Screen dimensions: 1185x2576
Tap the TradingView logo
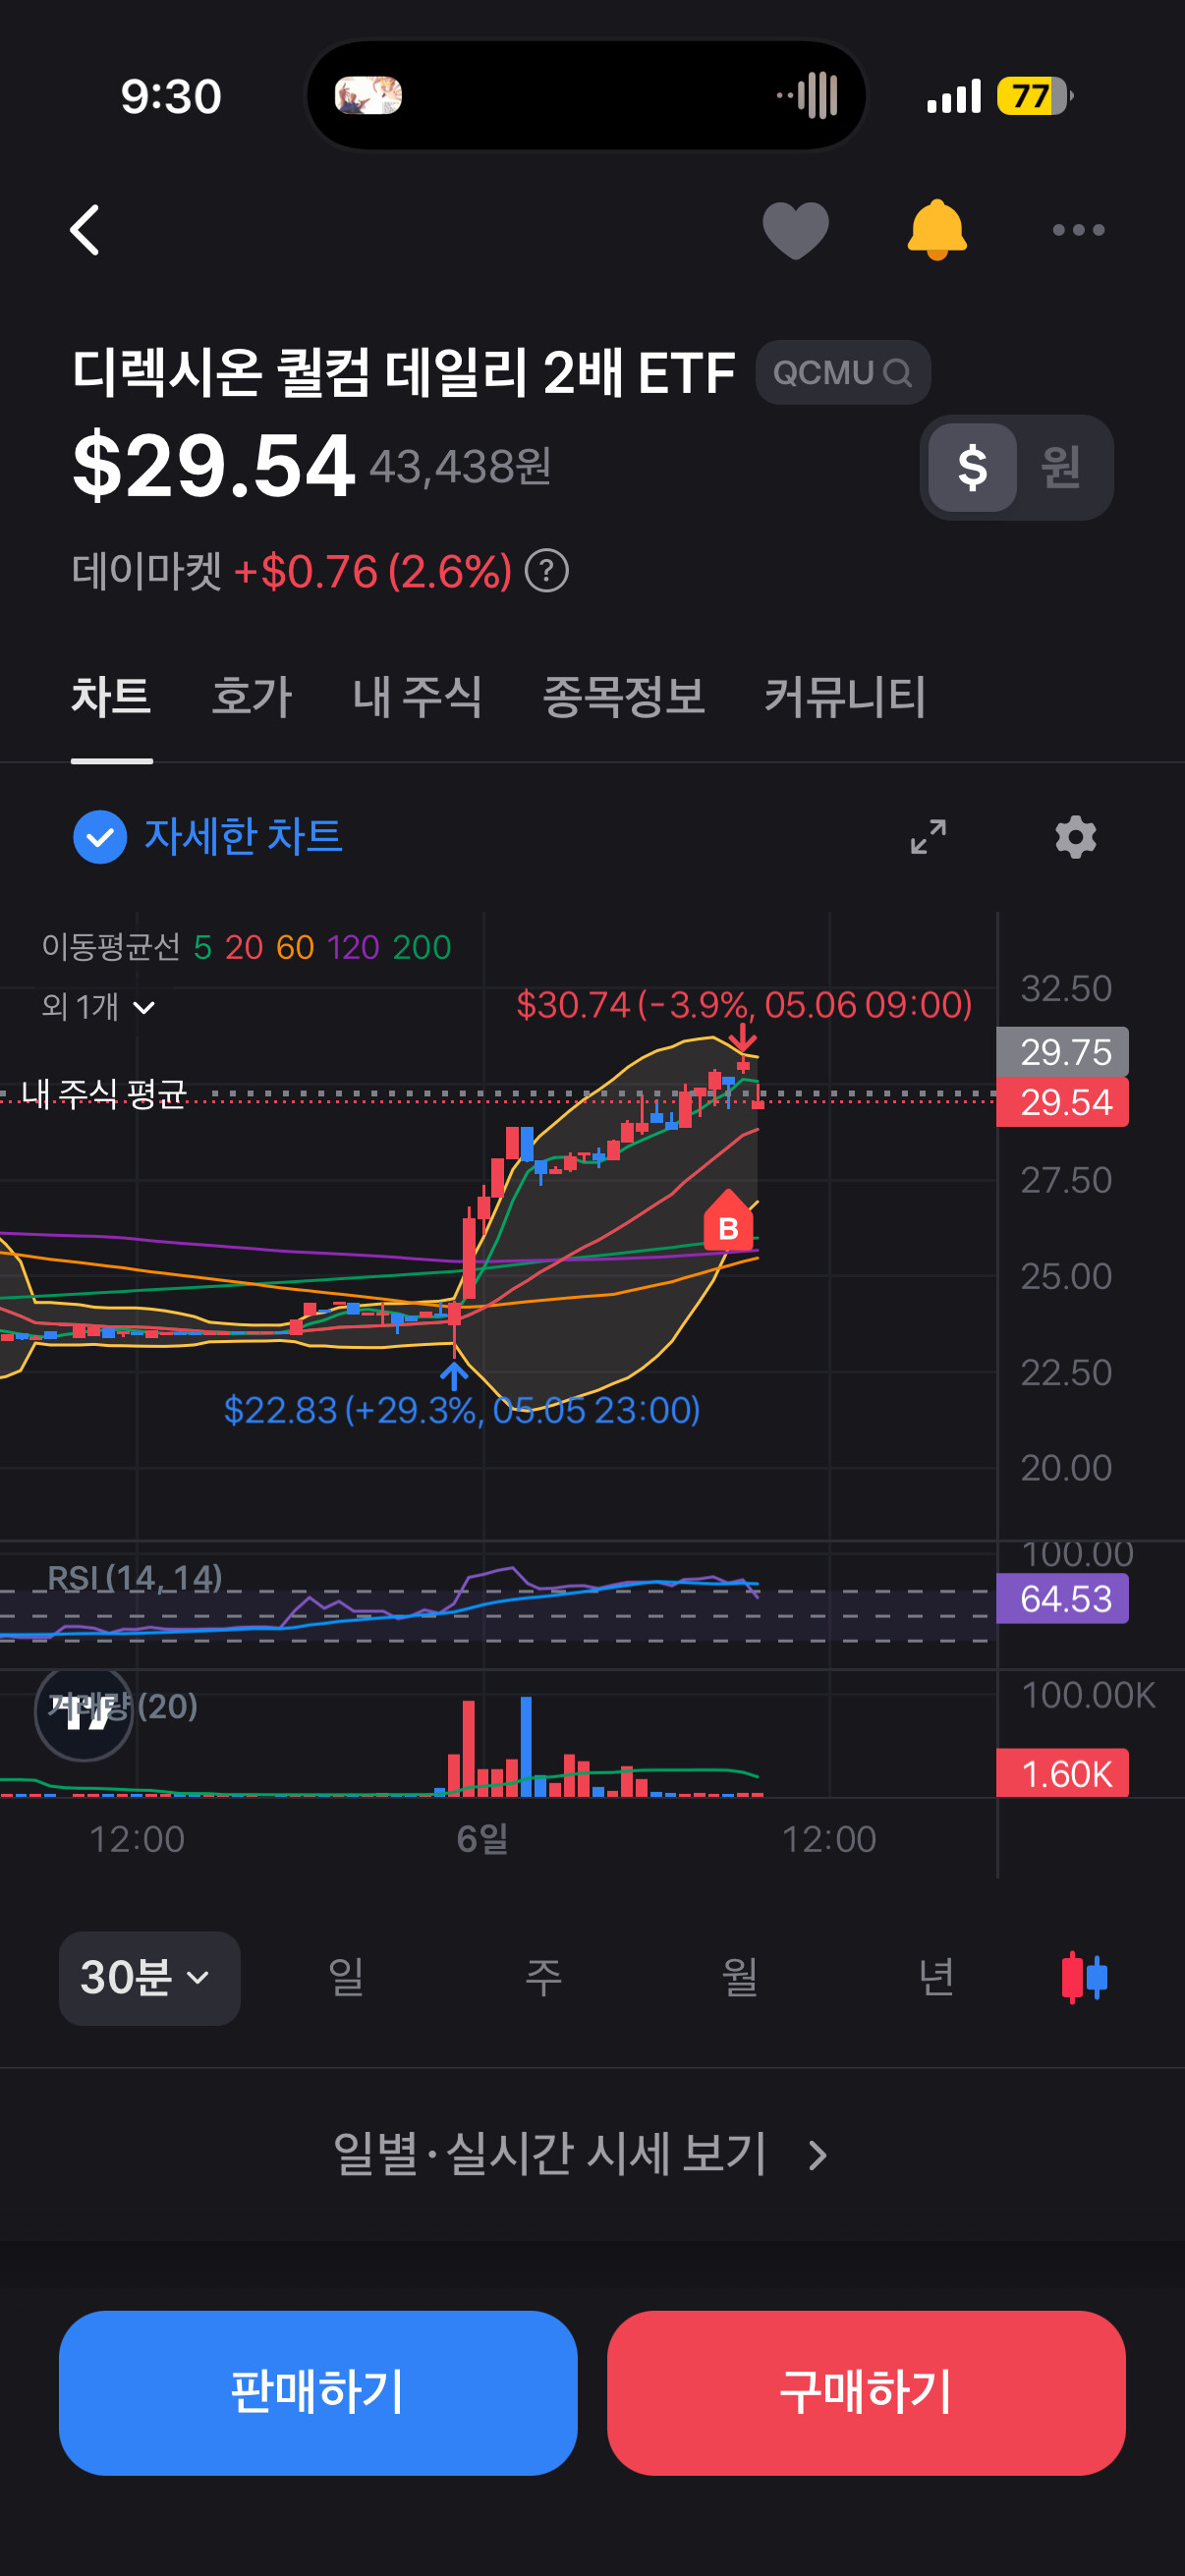point(84,1712)
